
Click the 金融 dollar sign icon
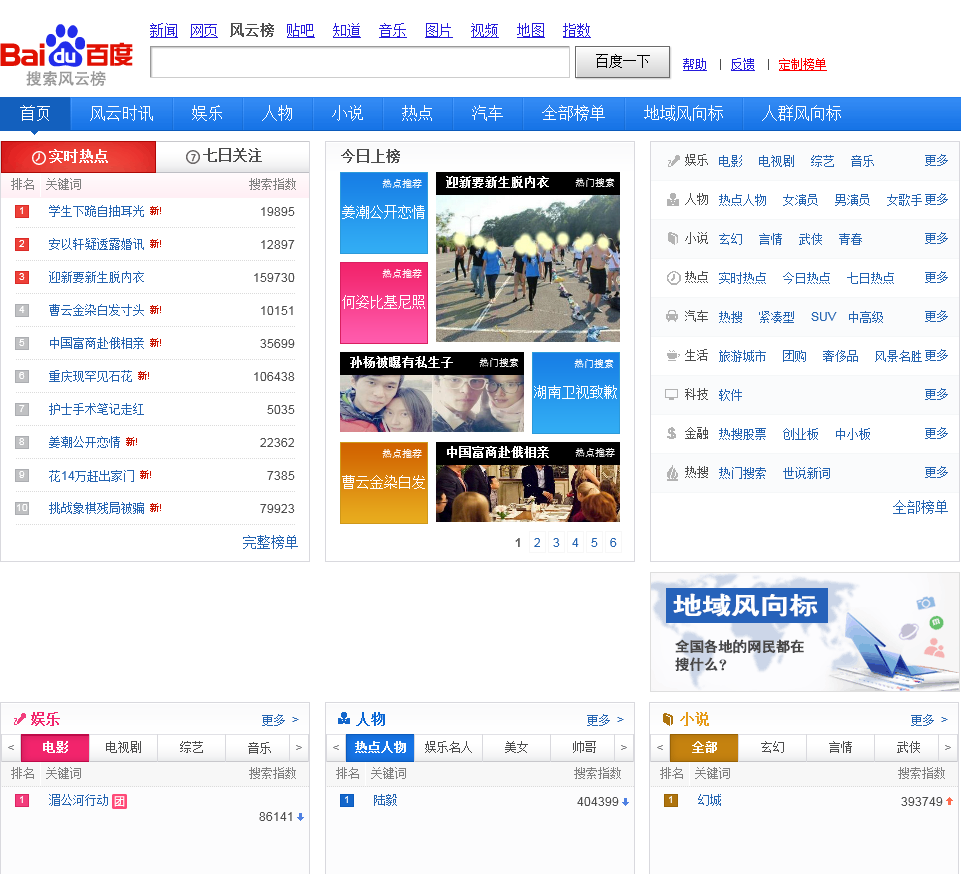pyautogui.click(x=672, y=434)
